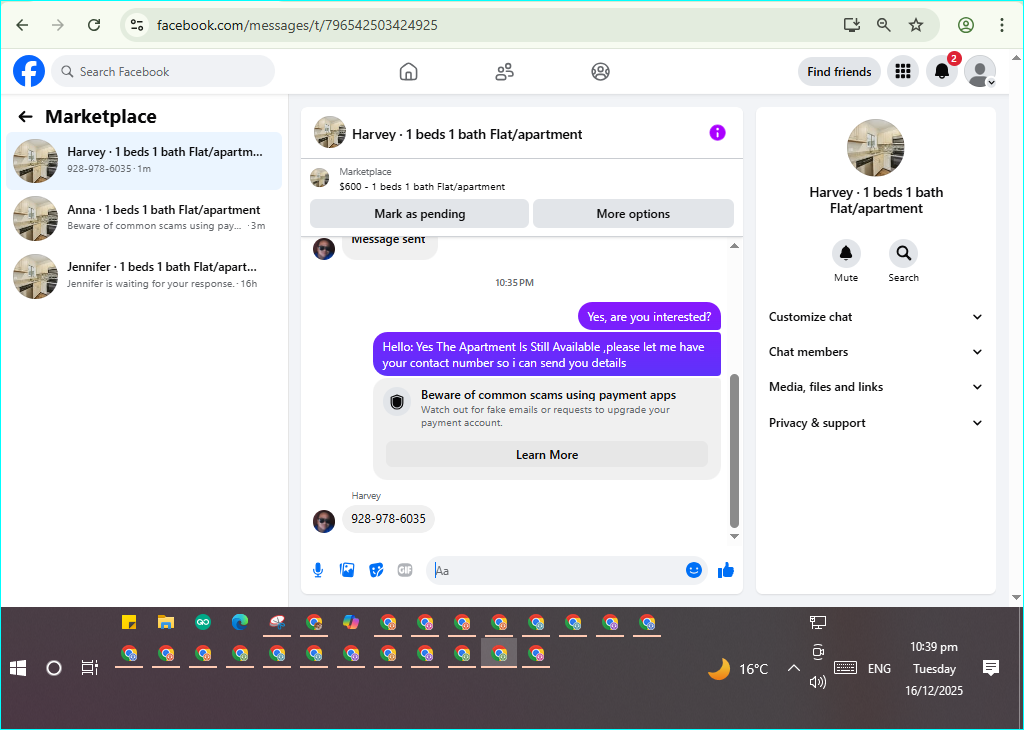Open notifications bell with 2 badge
1024x730 pixels.
[942, 71]
